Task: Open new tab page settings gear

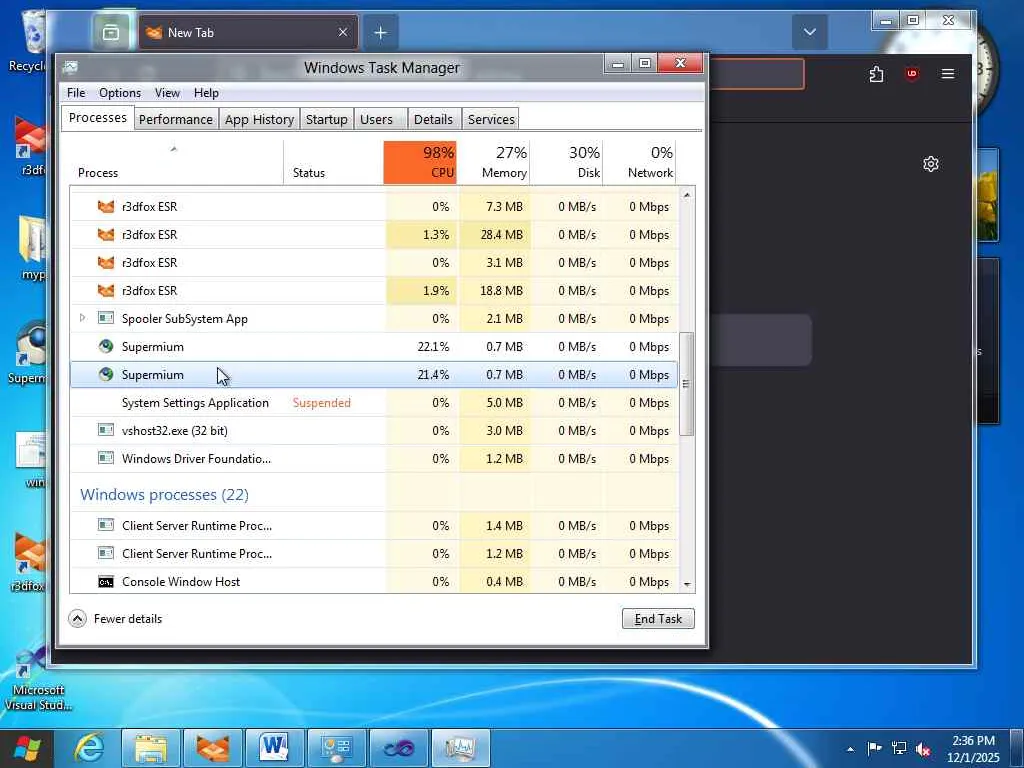Action: 931,164
